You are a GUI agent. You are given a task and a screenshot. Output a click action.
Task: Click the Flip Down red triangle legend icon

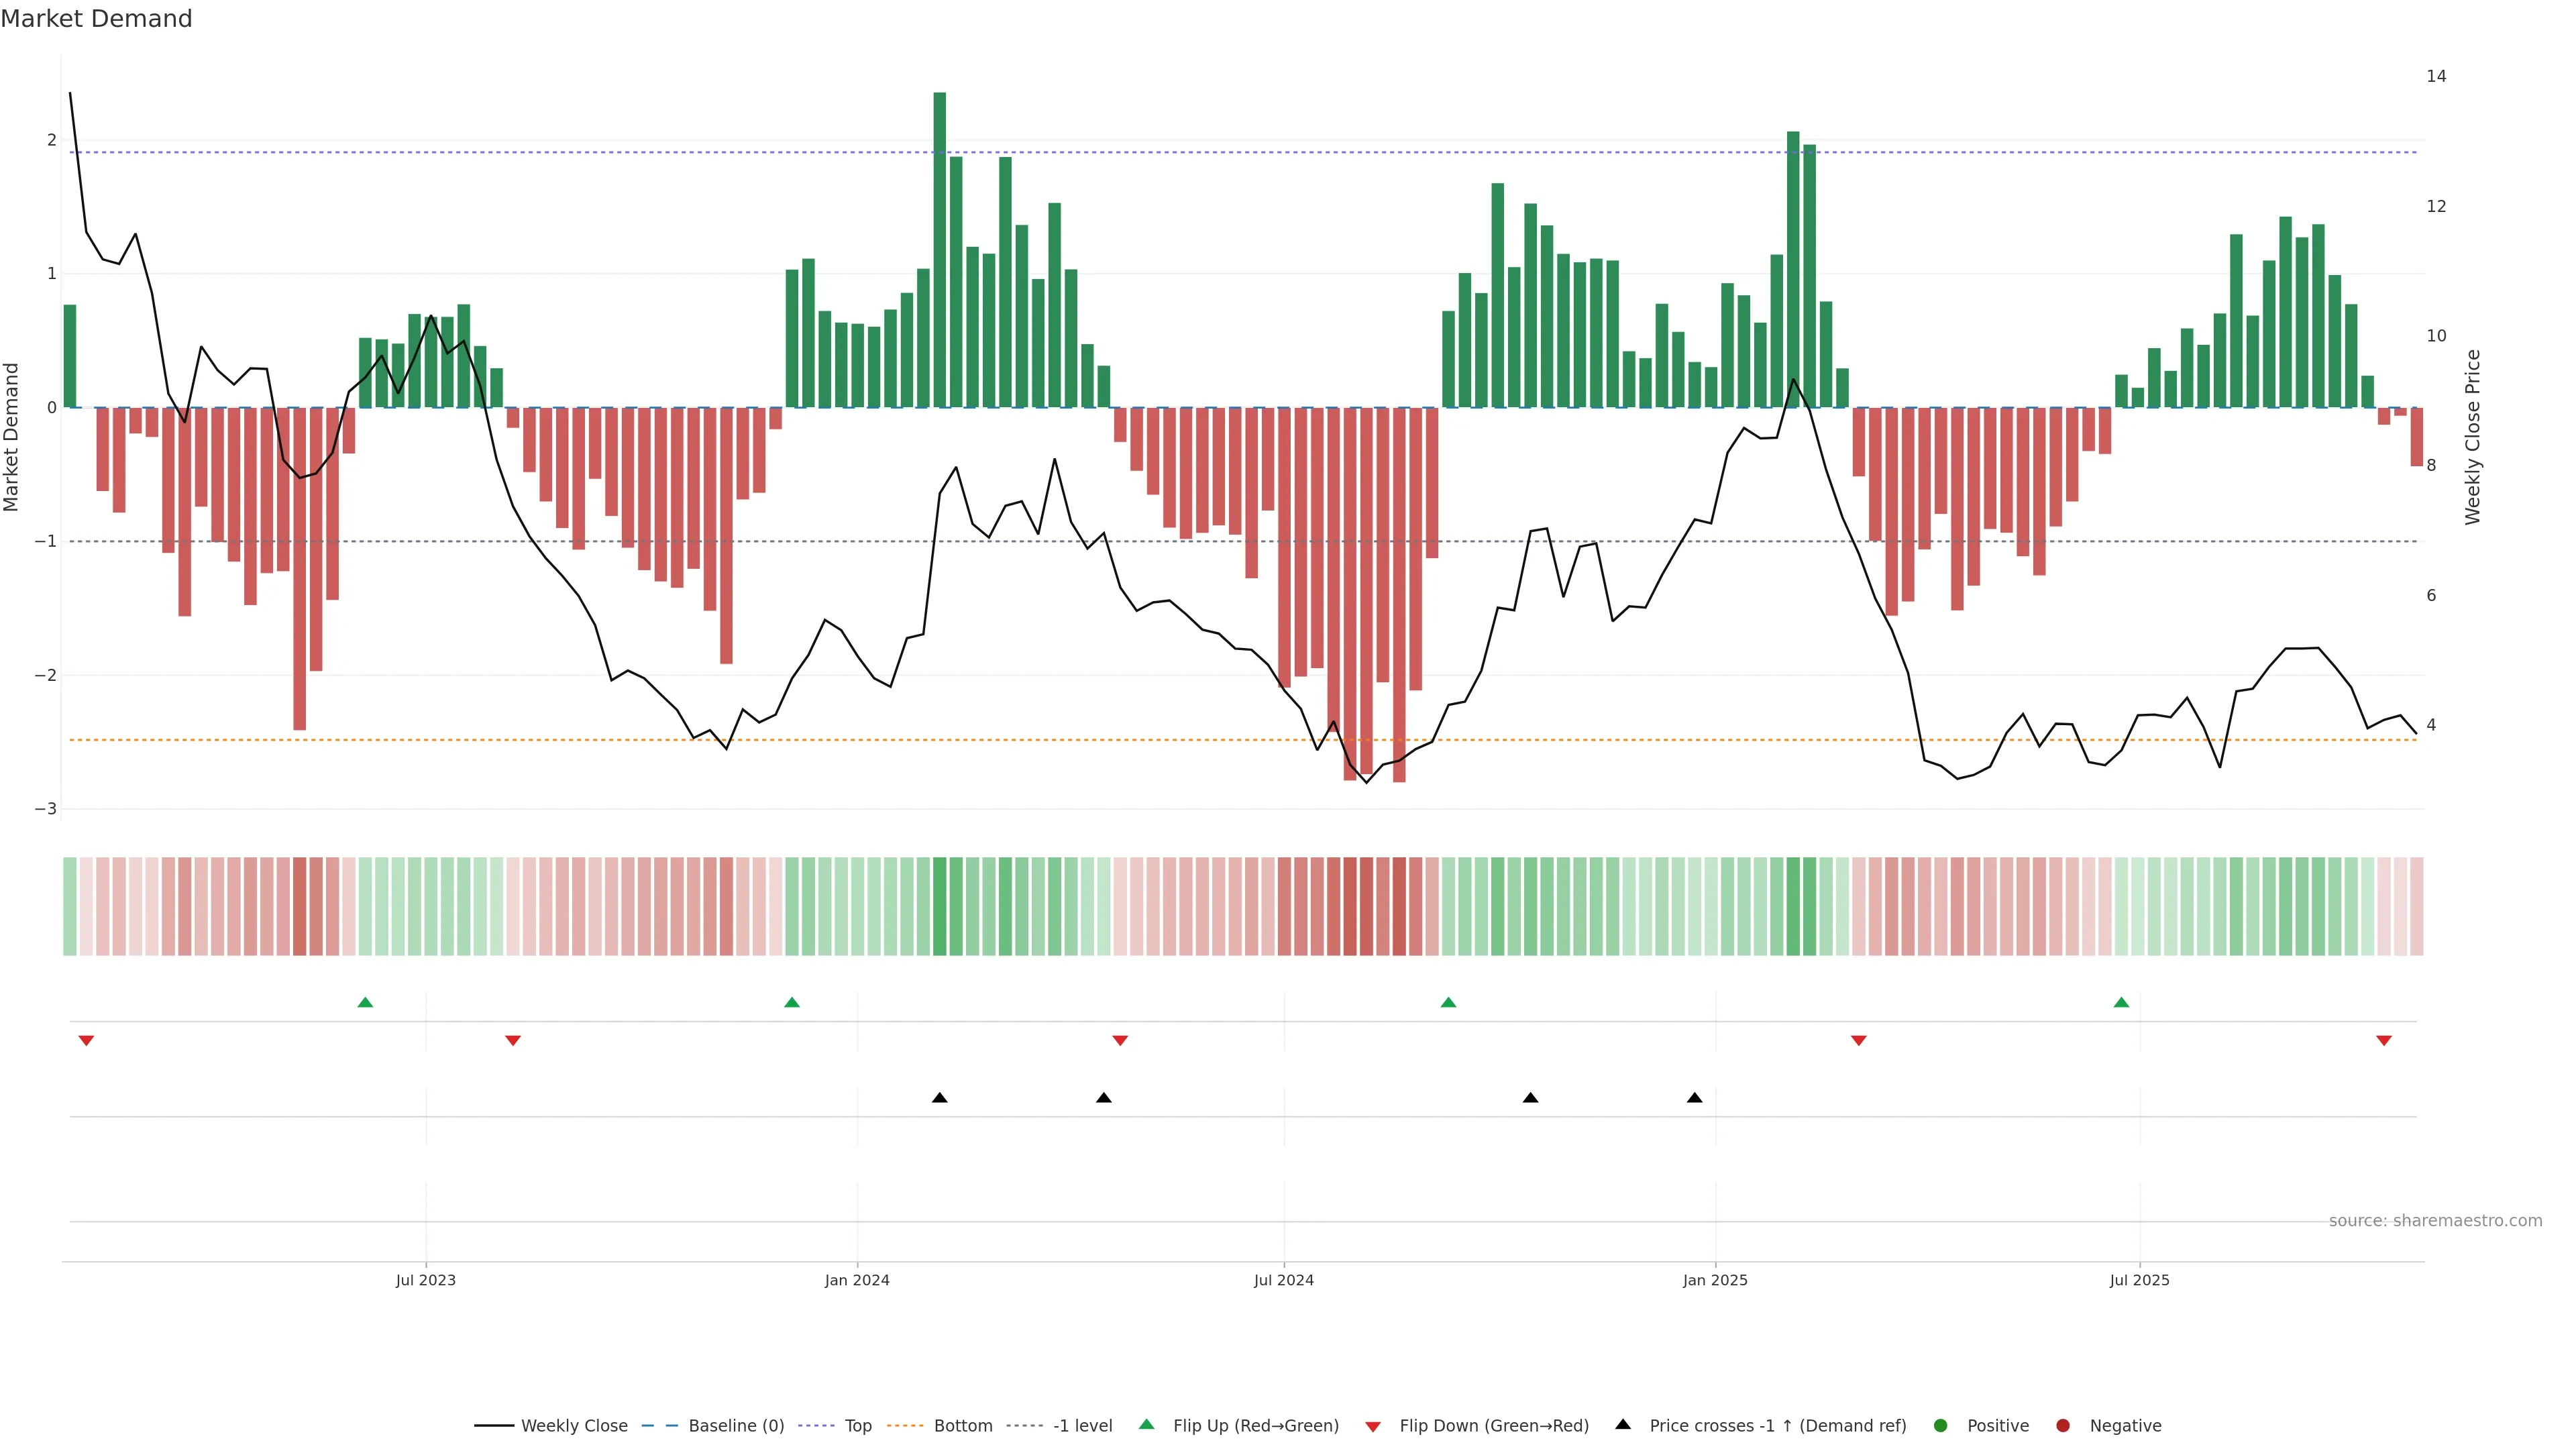1373,1426
